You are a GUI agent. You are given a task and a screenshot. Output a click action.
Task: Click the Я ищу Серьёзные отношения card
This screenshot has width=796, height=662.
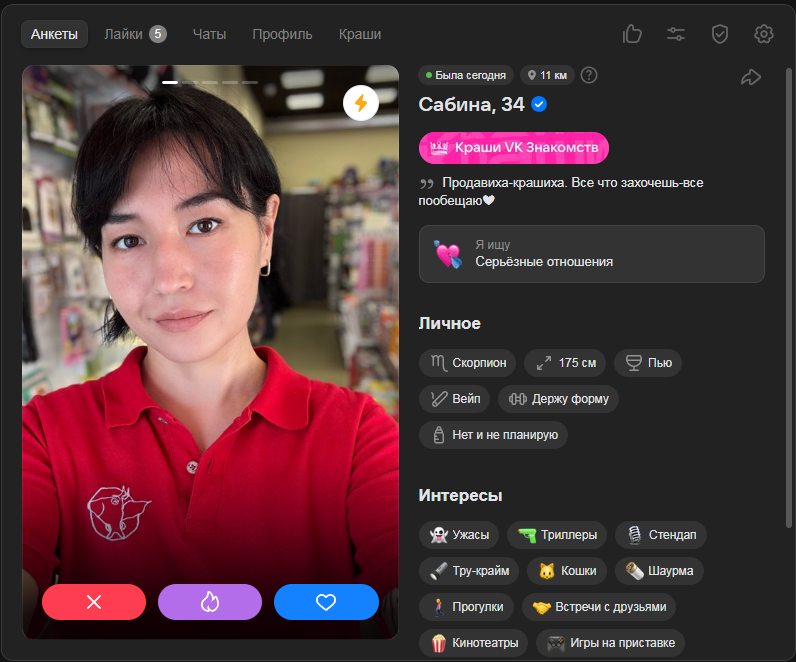coord(592,254)
